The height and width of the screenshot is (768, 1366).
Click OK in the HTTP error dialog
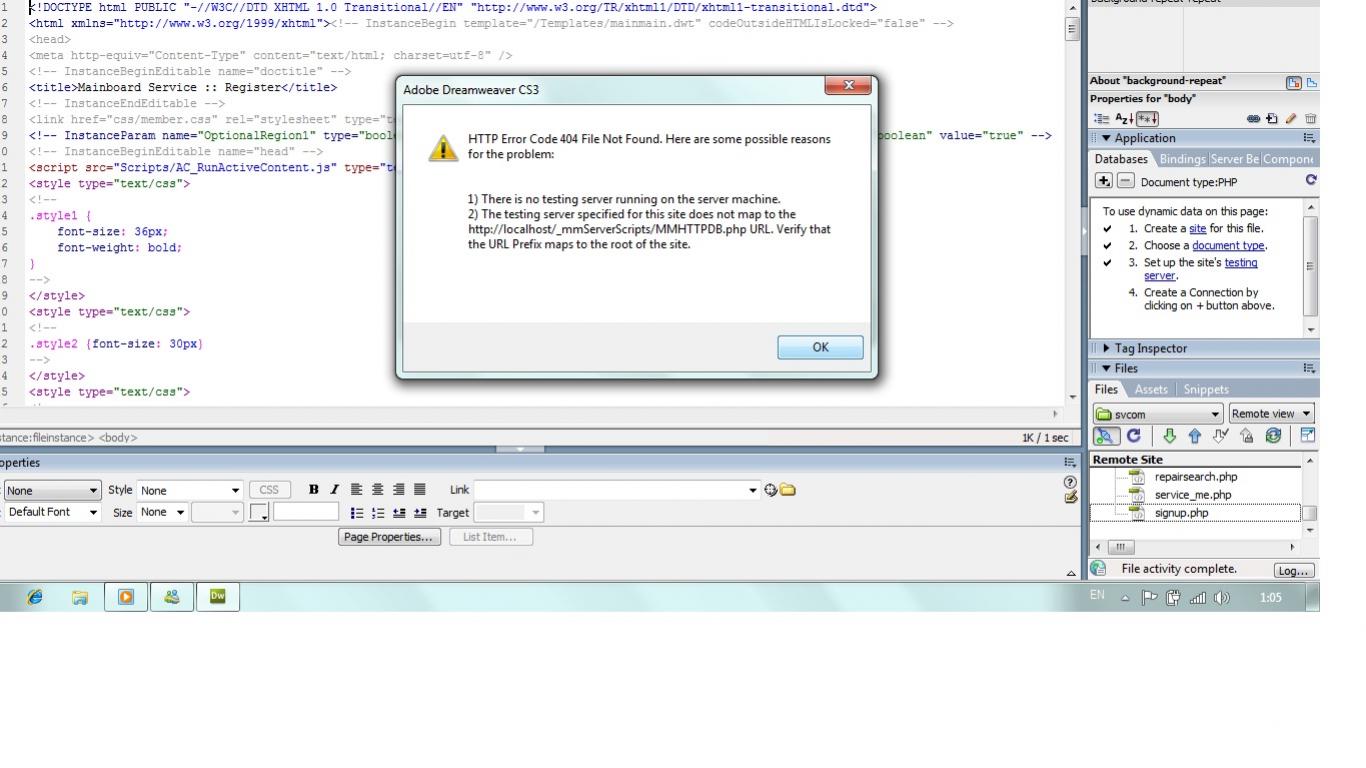coord(820,347)
